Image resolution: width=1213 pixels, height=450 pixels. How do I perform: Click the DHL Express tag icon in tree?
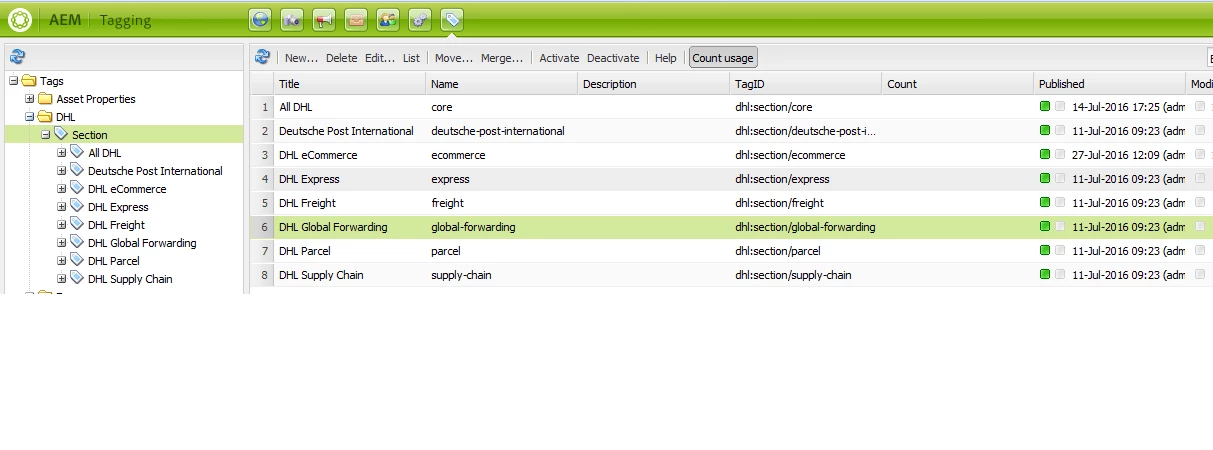77,206
